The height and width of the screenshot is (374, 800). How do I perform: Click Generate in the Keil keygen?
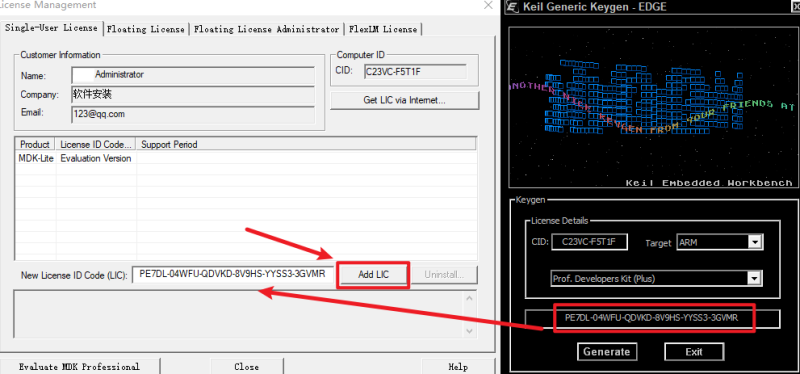(x=607, y=352)
